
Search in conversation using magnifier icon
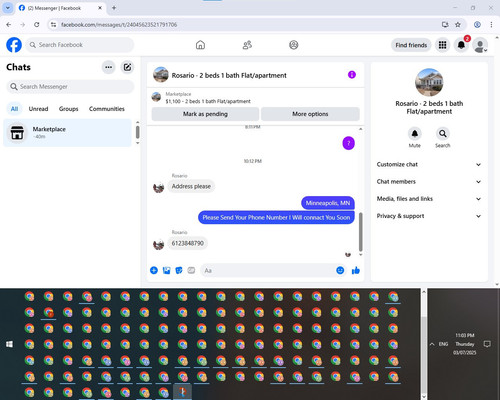pyautogui.click(x=443, y=134)
